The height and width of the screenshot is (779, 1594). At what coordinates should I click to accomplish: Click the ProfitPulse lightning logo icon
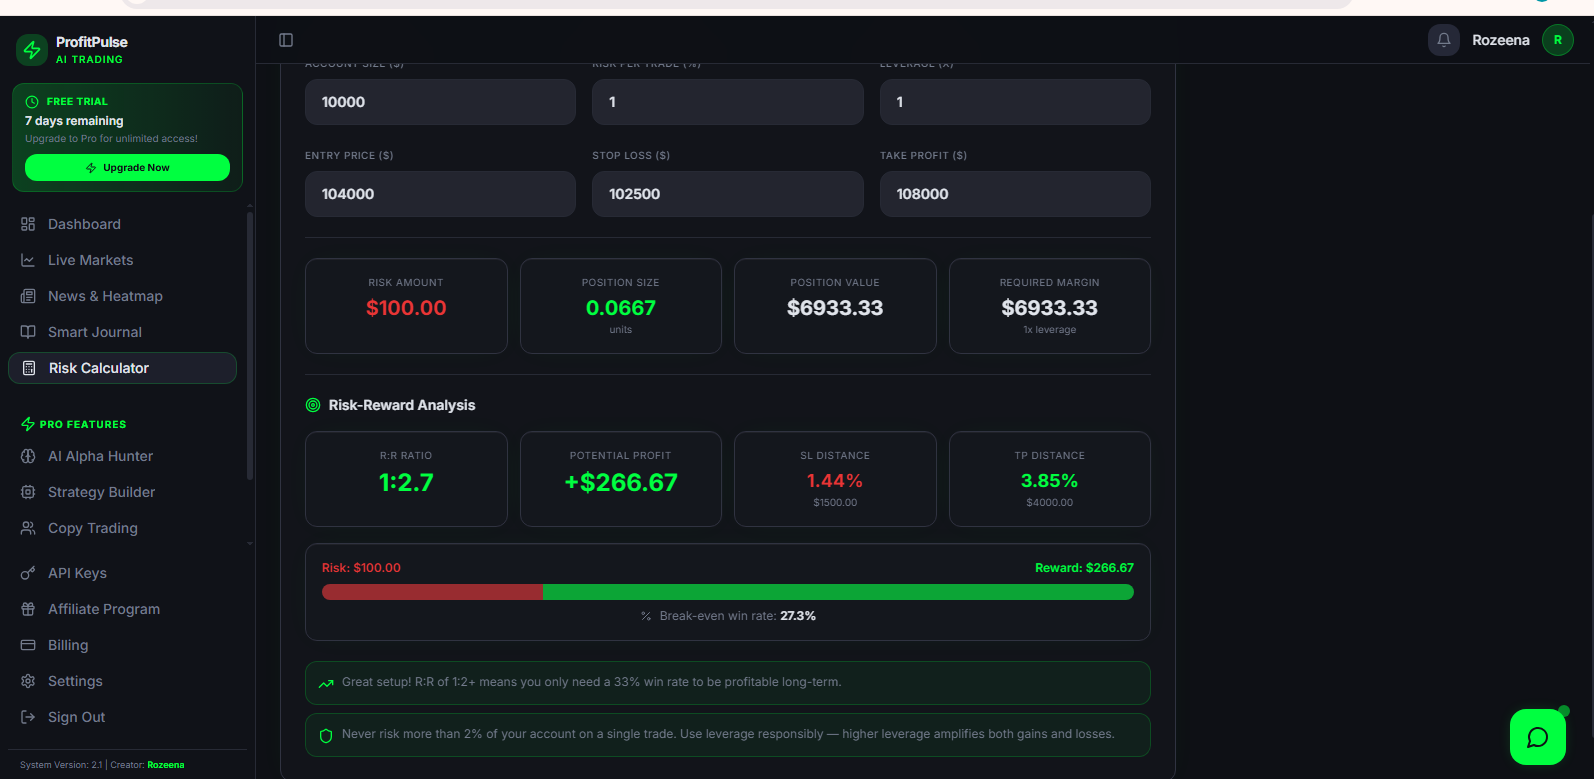(x=32, y=50)
